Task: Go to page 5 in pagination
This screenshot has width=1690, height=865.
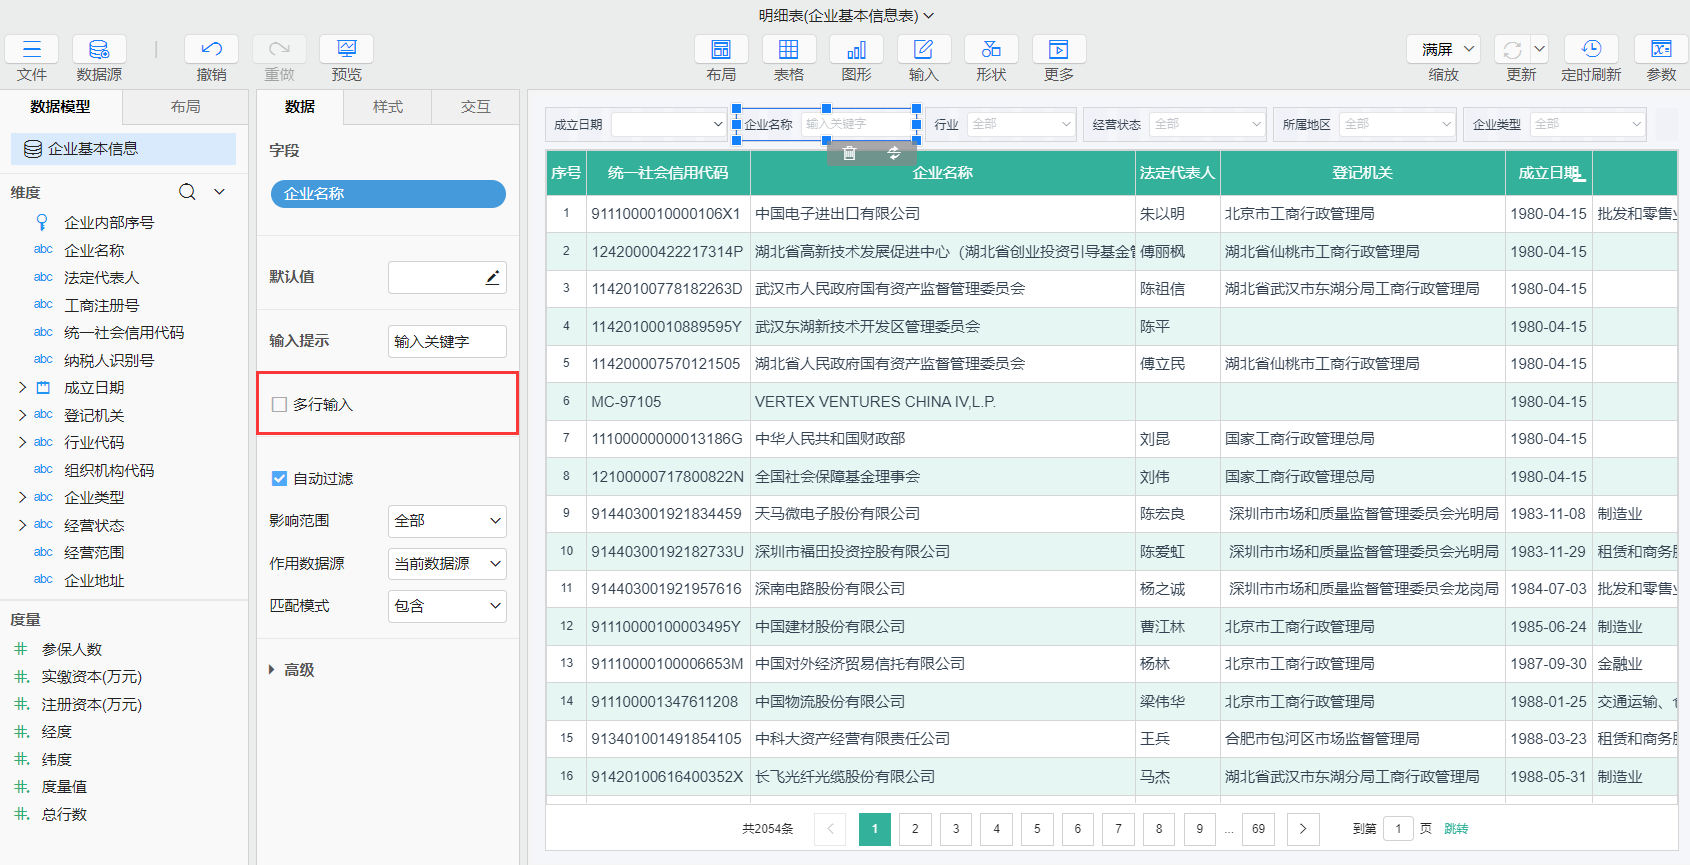Action: [1037, 829]
